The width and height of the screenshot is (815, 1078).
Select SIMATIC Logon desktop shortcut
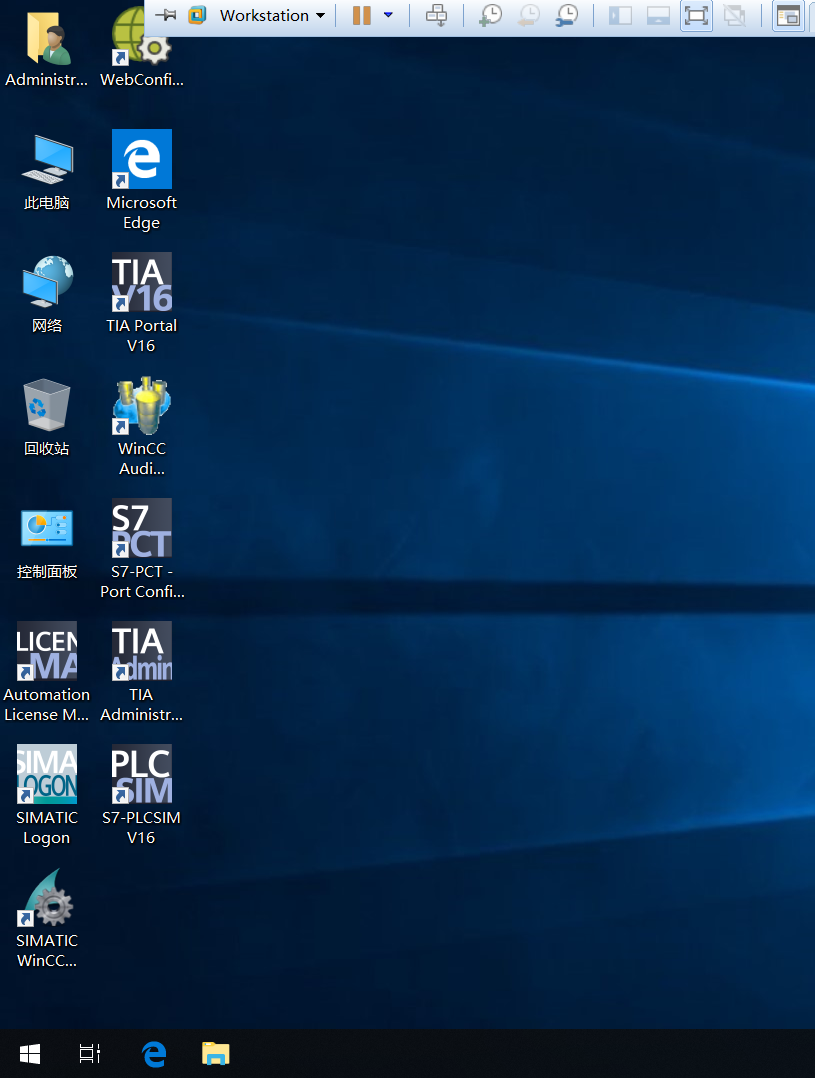47,775
